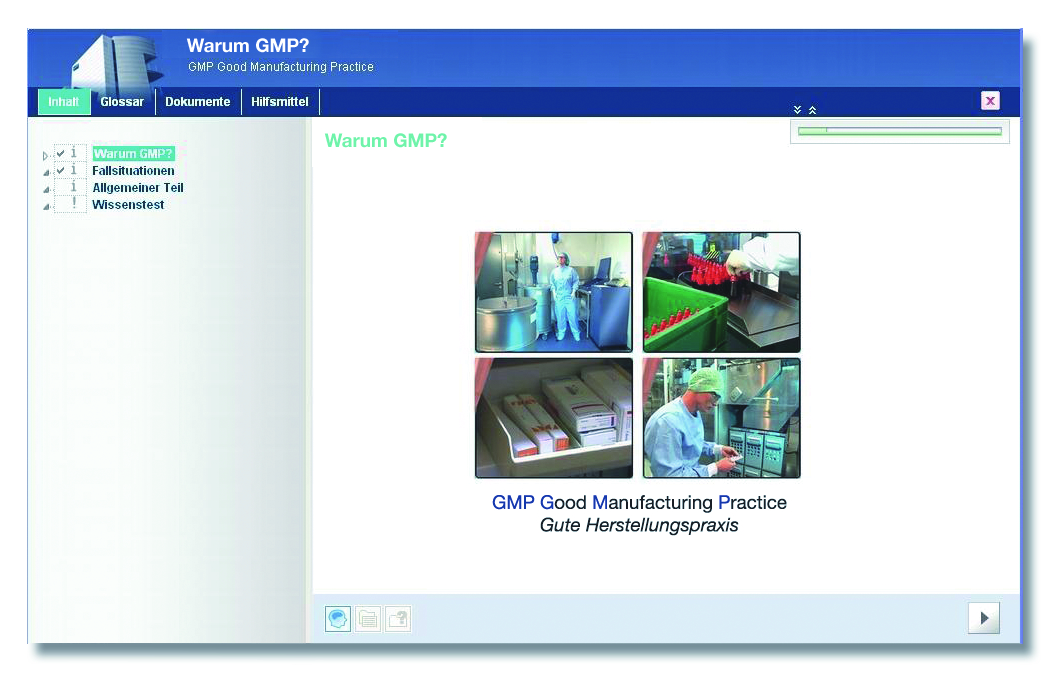Click the double chevron down icon
Screen dimensions: 1058x679
(x=797, y=110)
